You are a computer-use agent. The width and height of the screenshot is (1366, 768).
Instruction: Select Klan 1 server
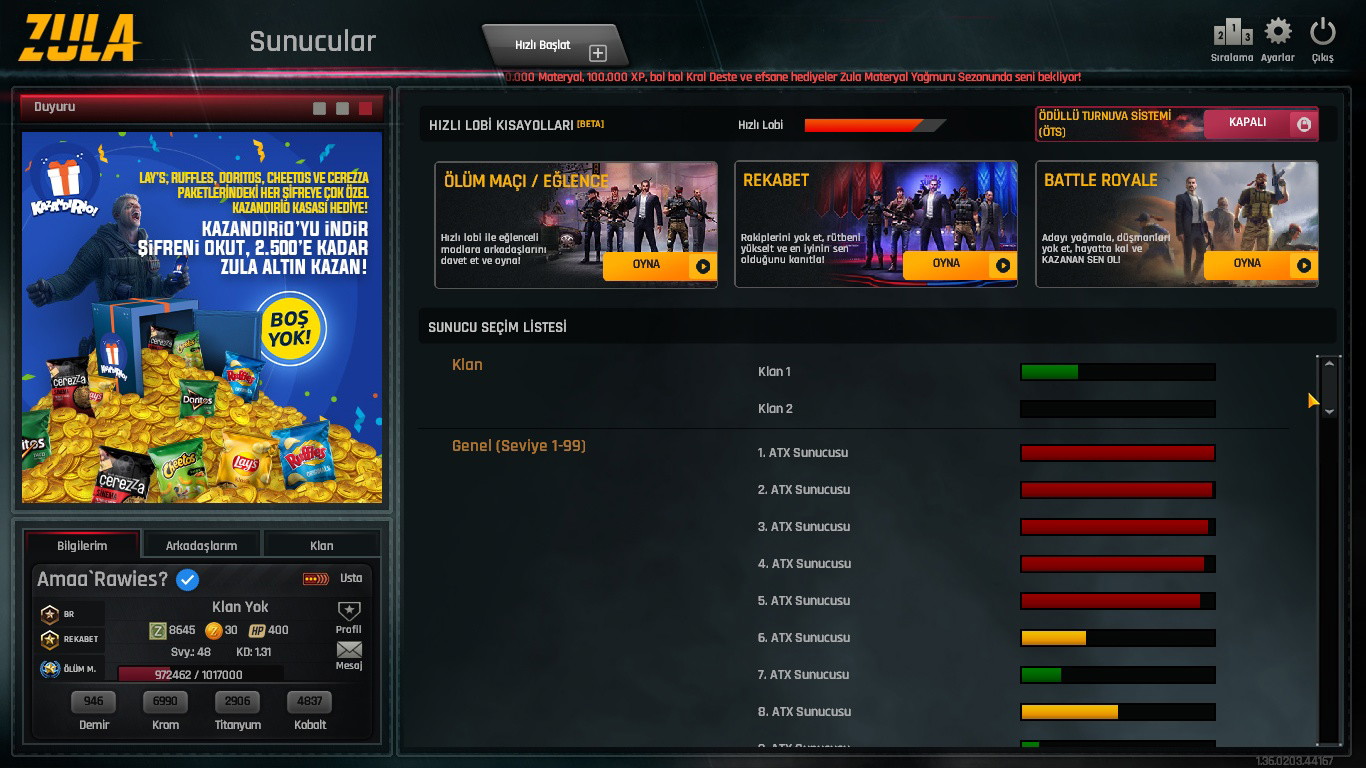pyautogui.click(x=775, y=372)
